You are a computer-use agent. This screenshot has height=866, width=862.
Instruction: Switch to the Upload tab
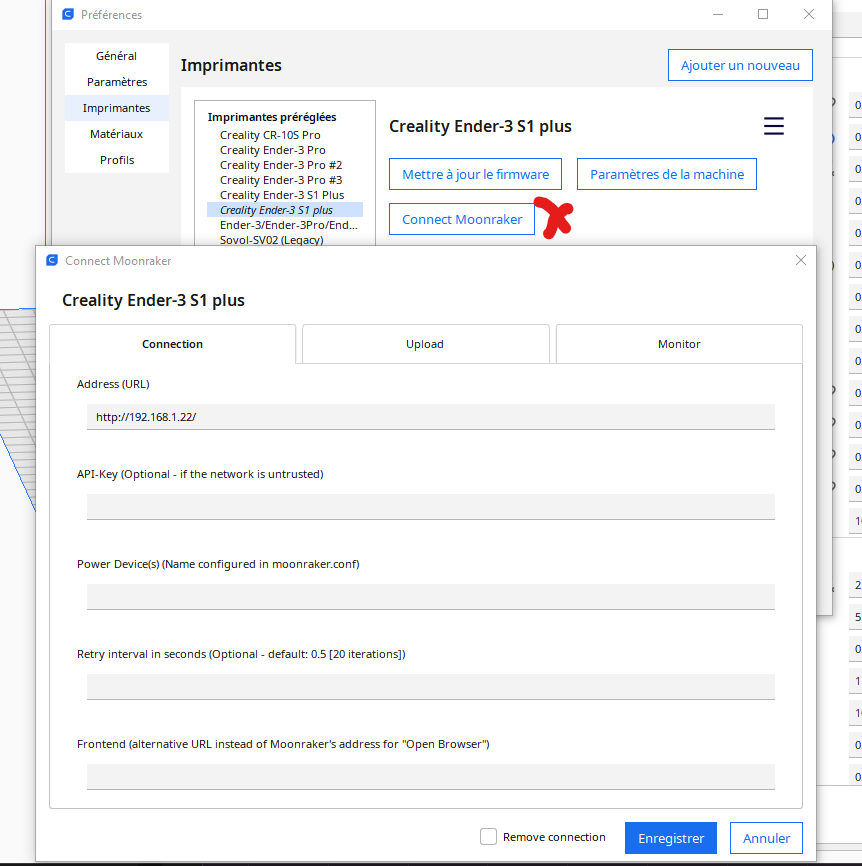point(425,344)
